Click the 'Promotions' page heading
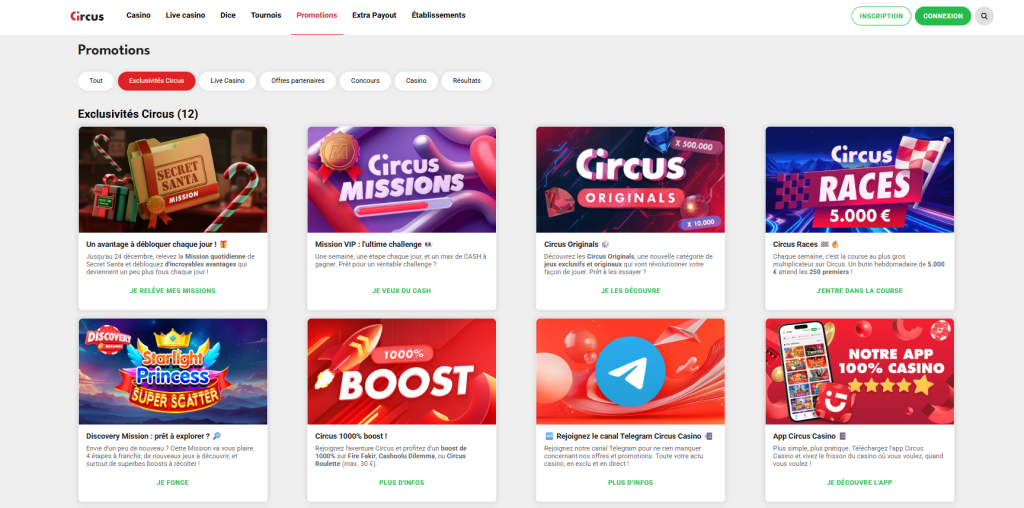Viewport: 1024px width, 508px height. coord(114,50)
